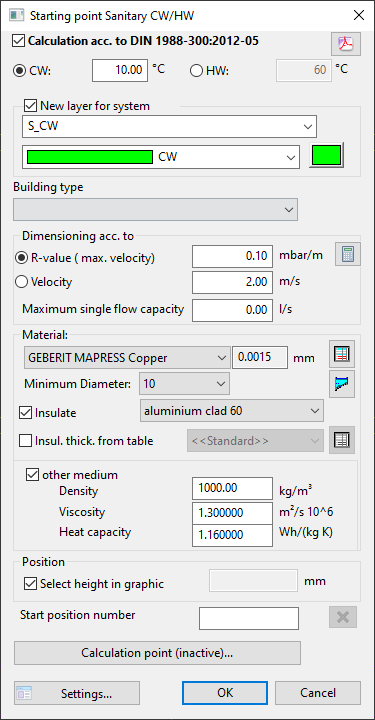Image resolution: width=375 pixels, height=720 pixels.
Task: Confirm the dialog with OK
Action: [x=225, y=693]
